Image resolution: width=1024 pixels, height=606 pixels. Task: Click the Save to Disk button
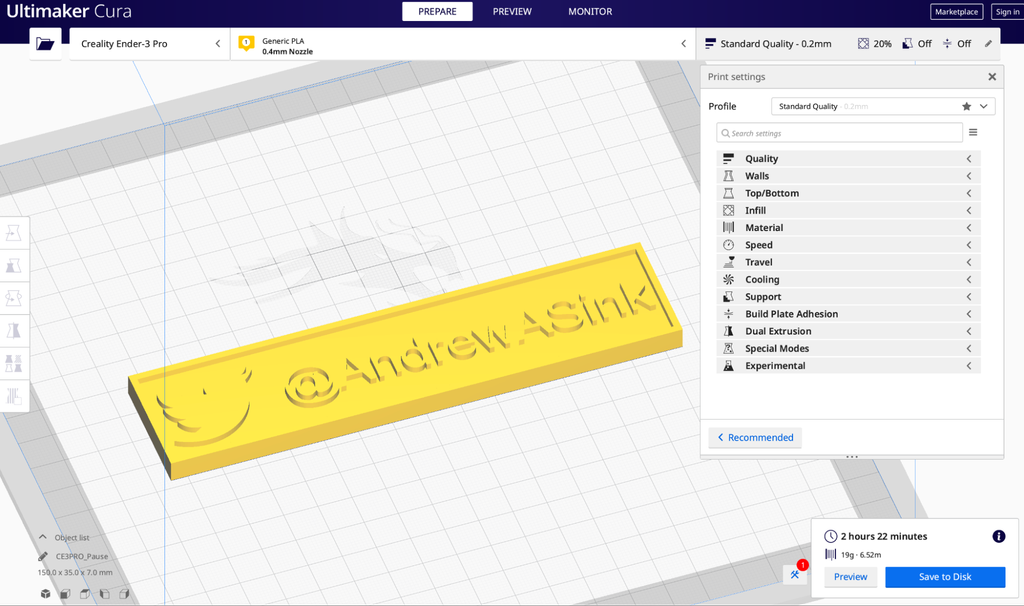pyautogui.click(x=945, y=577)
